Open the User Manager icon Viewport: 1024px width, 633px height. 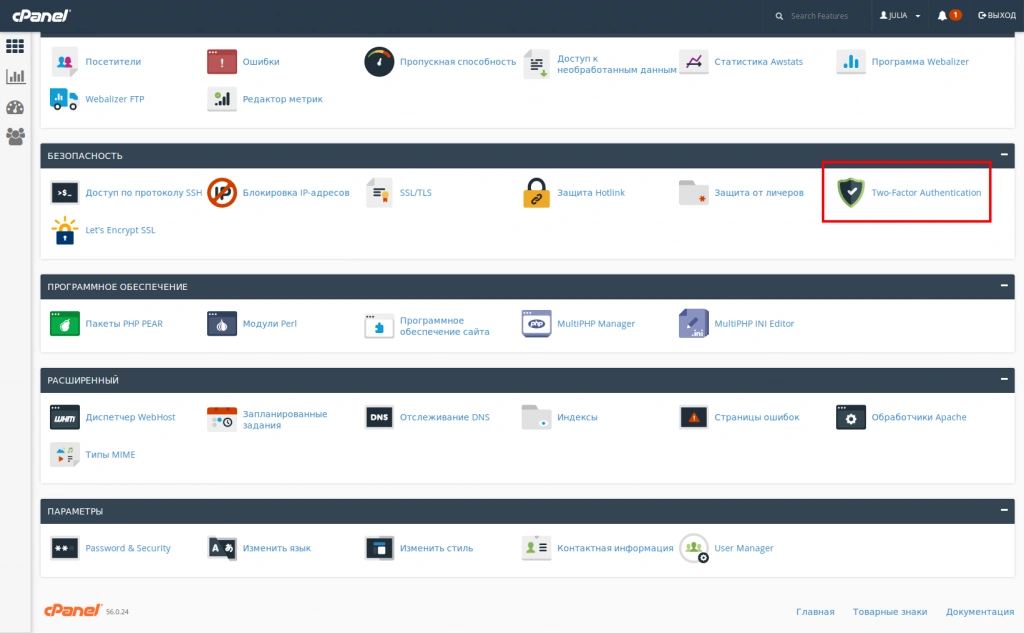click(x=694, y=549)
